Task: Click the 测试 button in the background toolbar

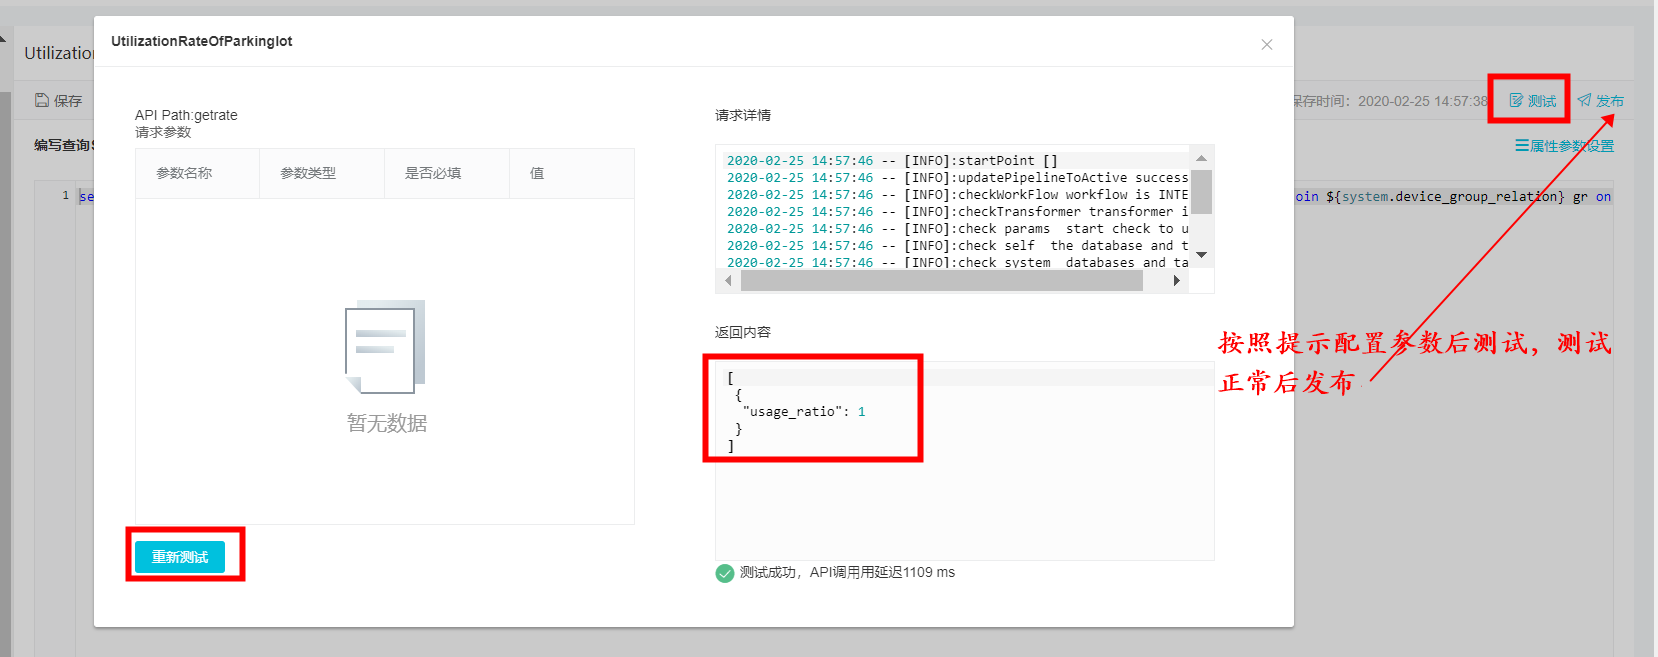Action: tap(1532, 101)
